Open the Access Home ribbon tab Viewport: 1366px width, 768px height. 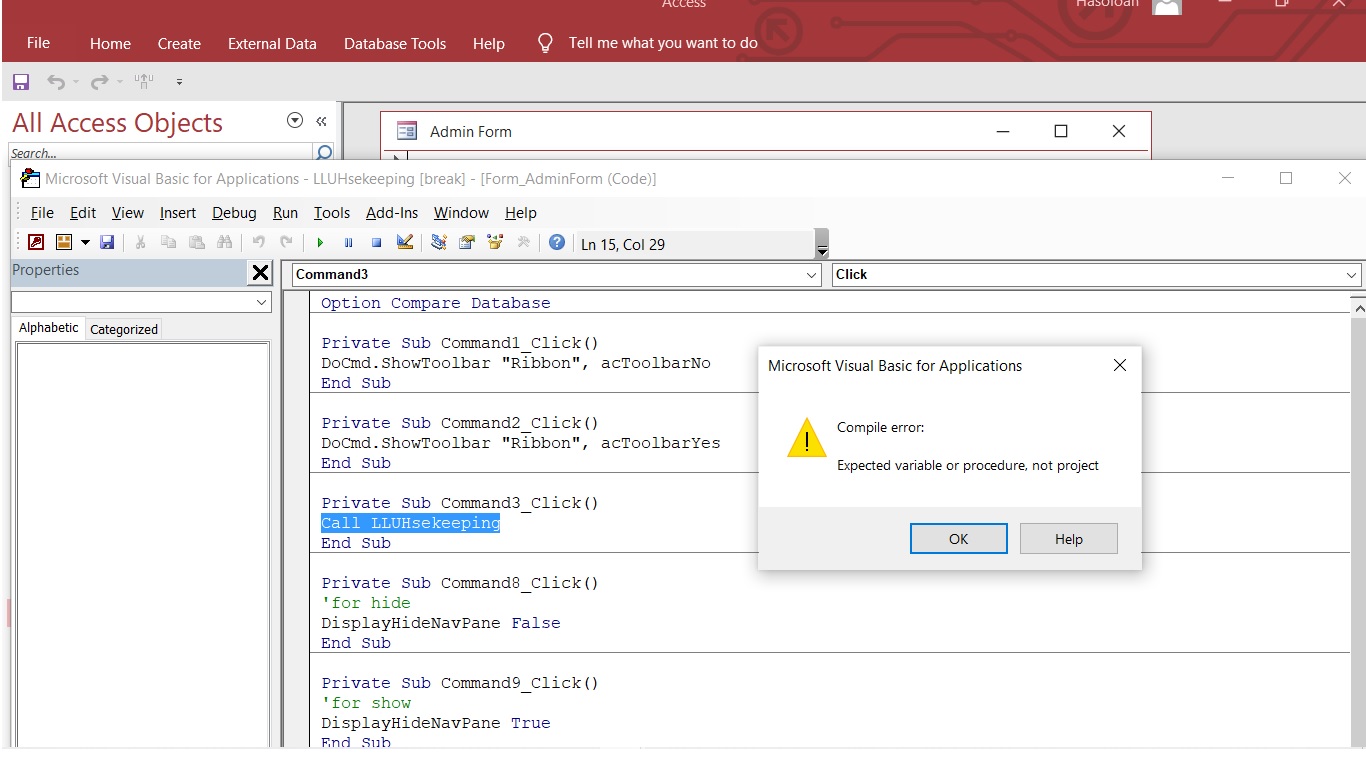[x=110, y=43]
